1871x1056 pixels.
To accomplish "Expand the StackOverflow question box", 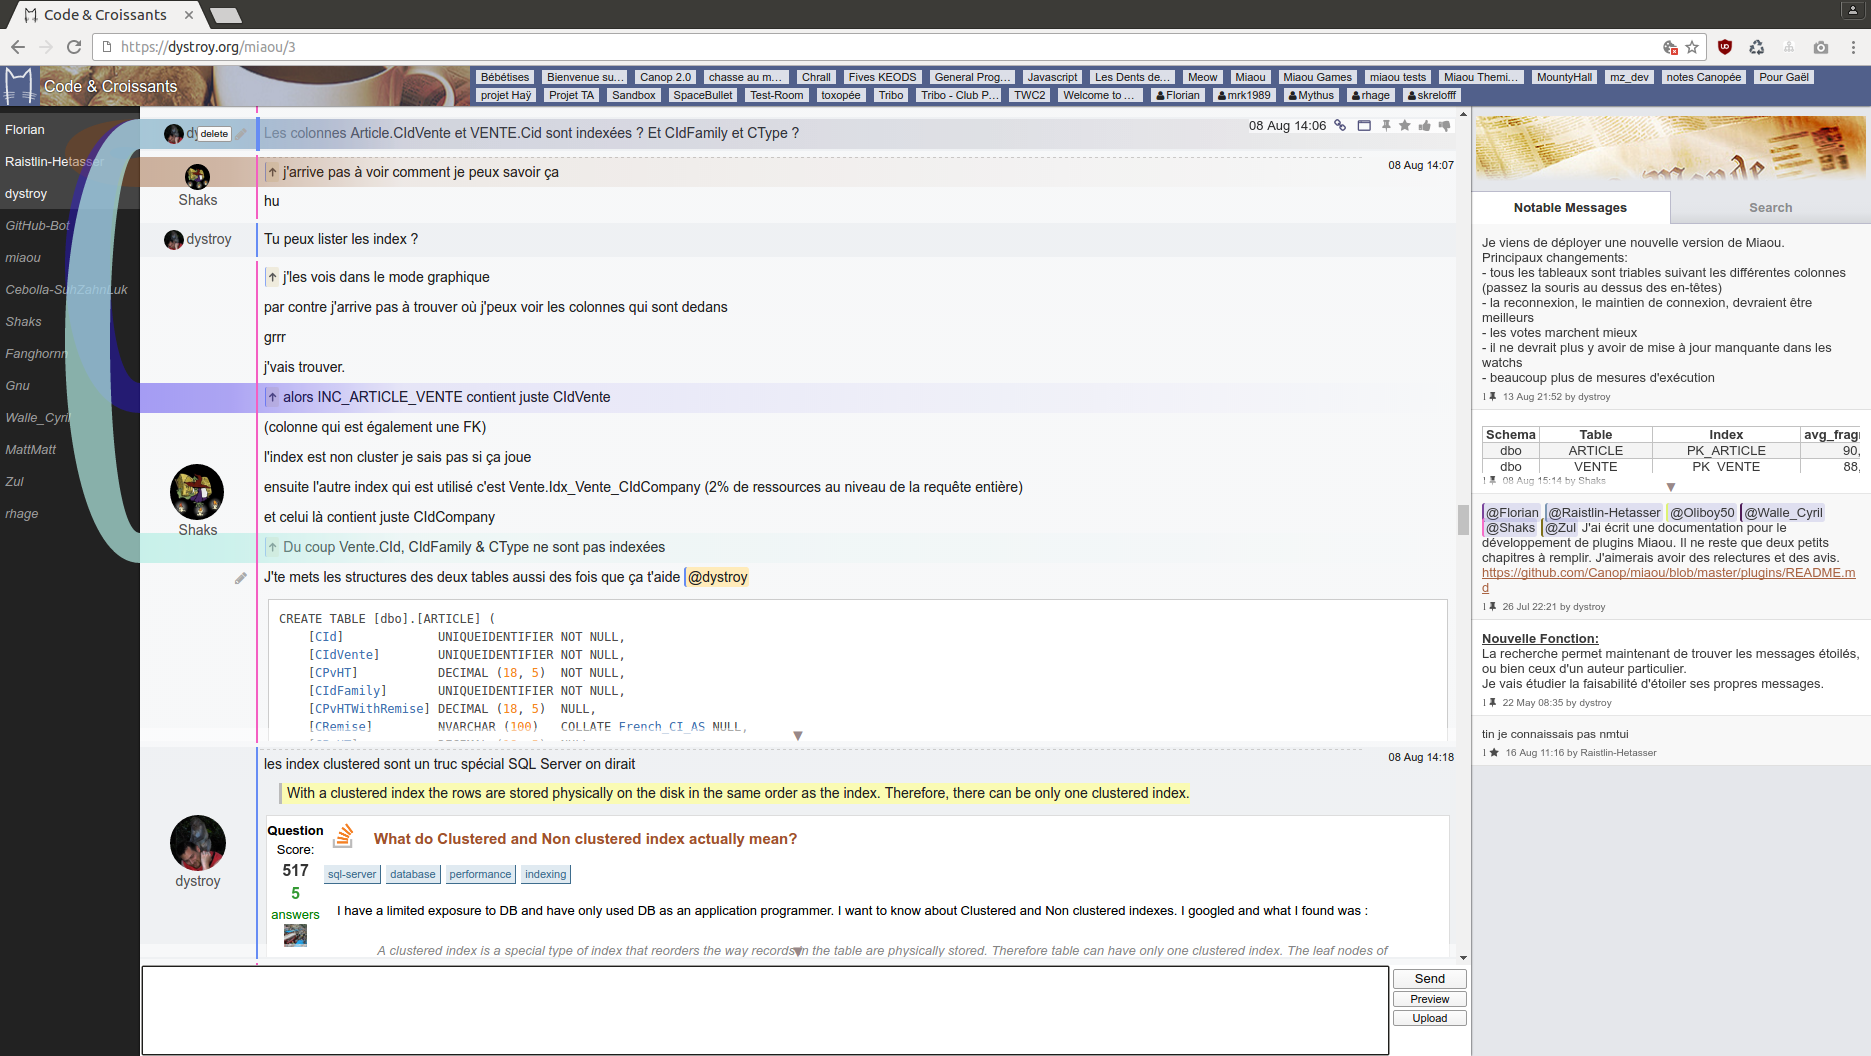I will [x=799, y=951].
